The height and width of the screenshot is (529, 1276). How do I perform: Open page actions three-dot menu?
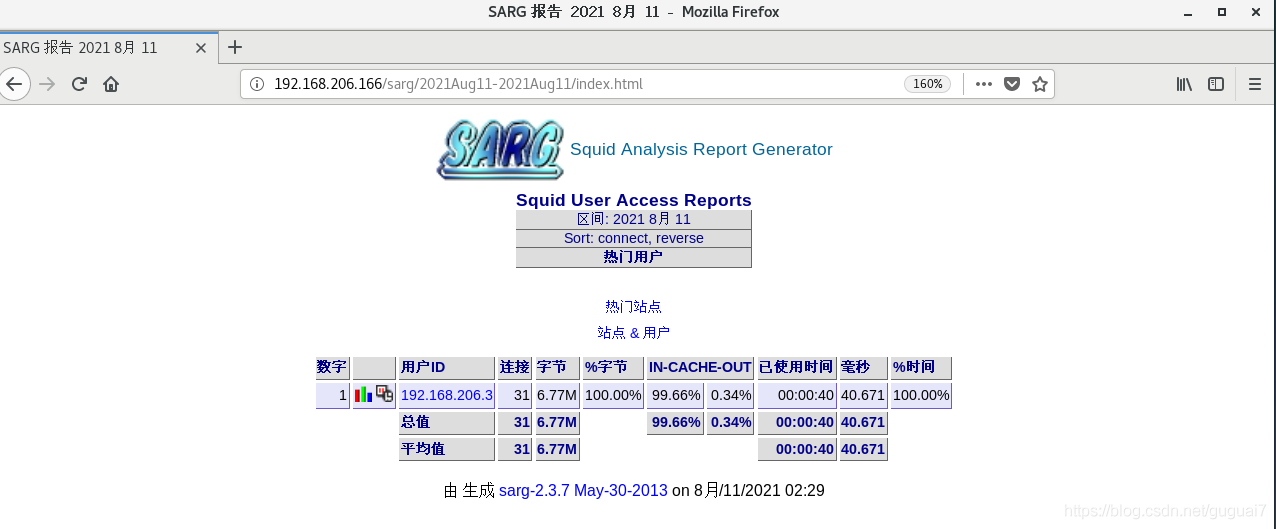(x=984, y=84)
